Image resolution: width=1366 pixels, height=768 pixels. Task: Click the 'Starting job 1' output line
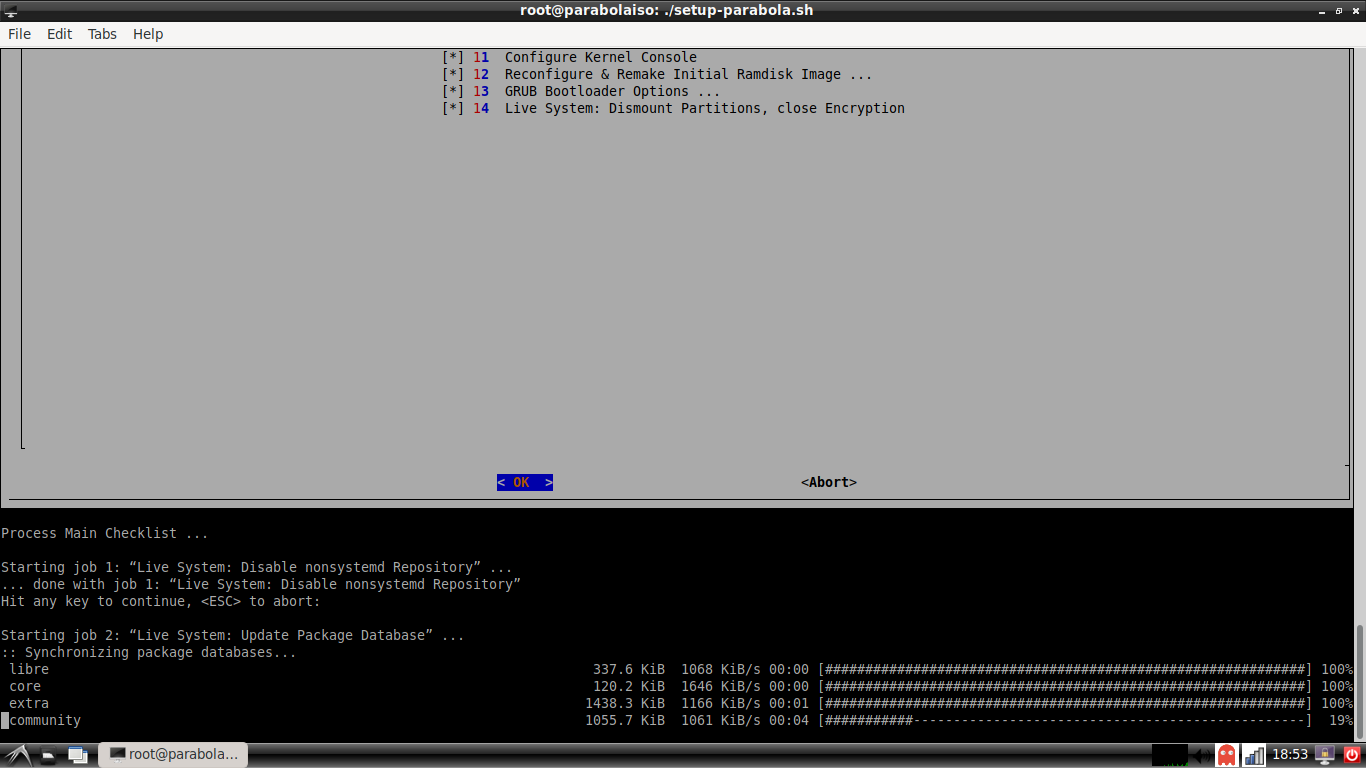[257, 567]
